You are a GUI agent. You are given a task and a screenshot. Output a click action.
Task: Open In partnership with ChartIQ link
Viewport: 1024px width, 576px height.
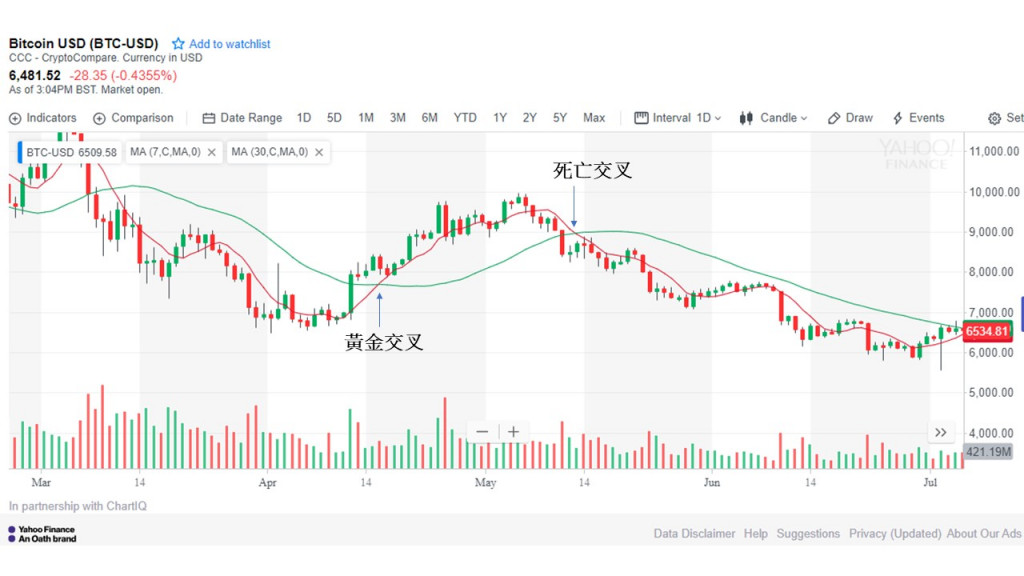point(78,506)
